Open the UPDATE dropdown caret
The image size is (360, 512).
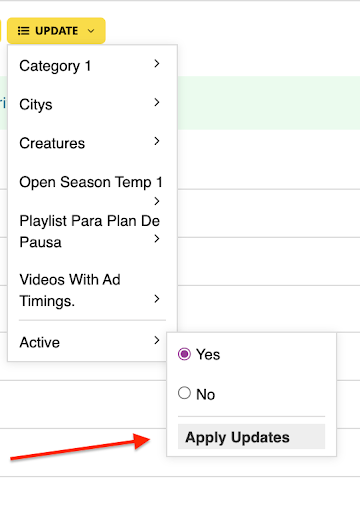point(91,31)
